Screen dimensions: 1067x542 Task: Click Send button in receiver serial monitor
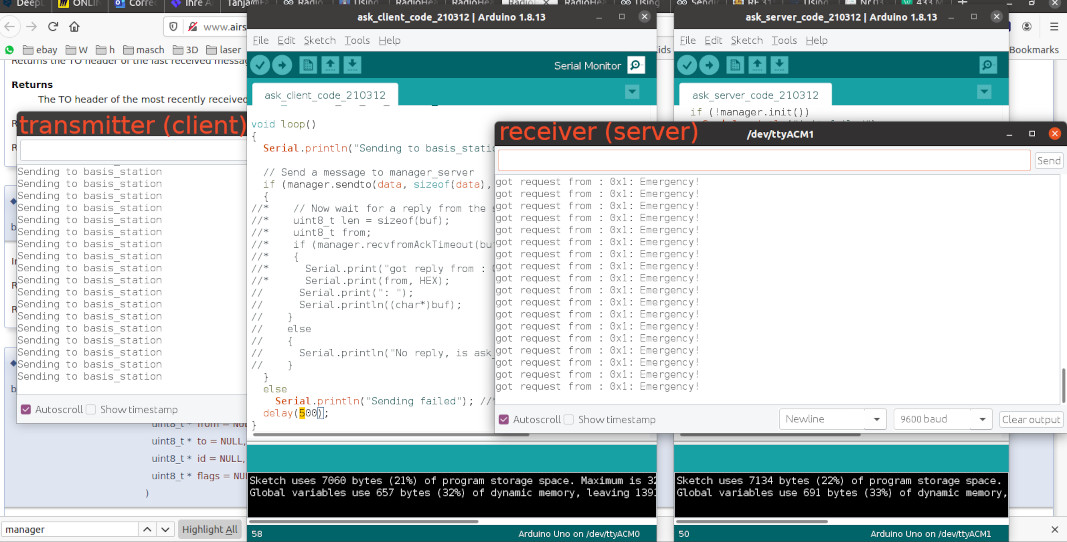tap(1048, 161)
